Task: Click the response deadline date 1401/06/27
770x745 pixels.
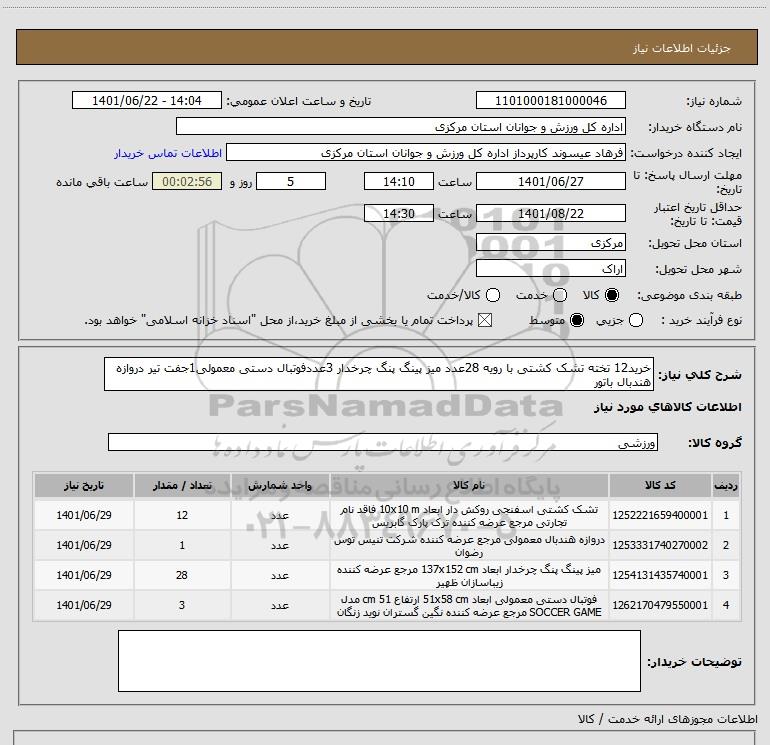Action: [550, 182]
